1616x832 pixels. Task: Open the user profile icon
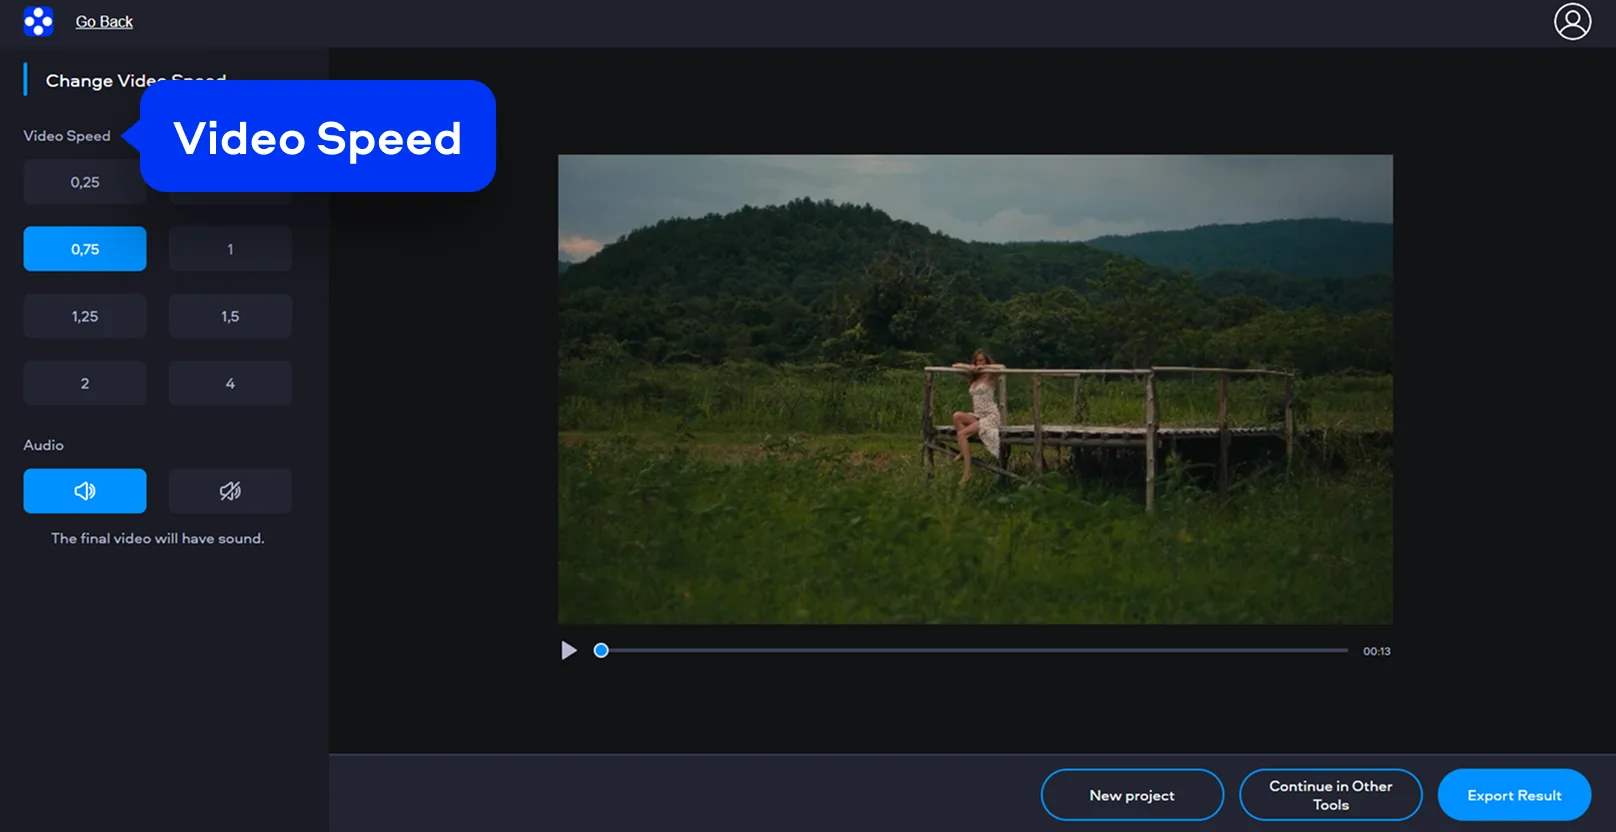tap(1572, 21)
